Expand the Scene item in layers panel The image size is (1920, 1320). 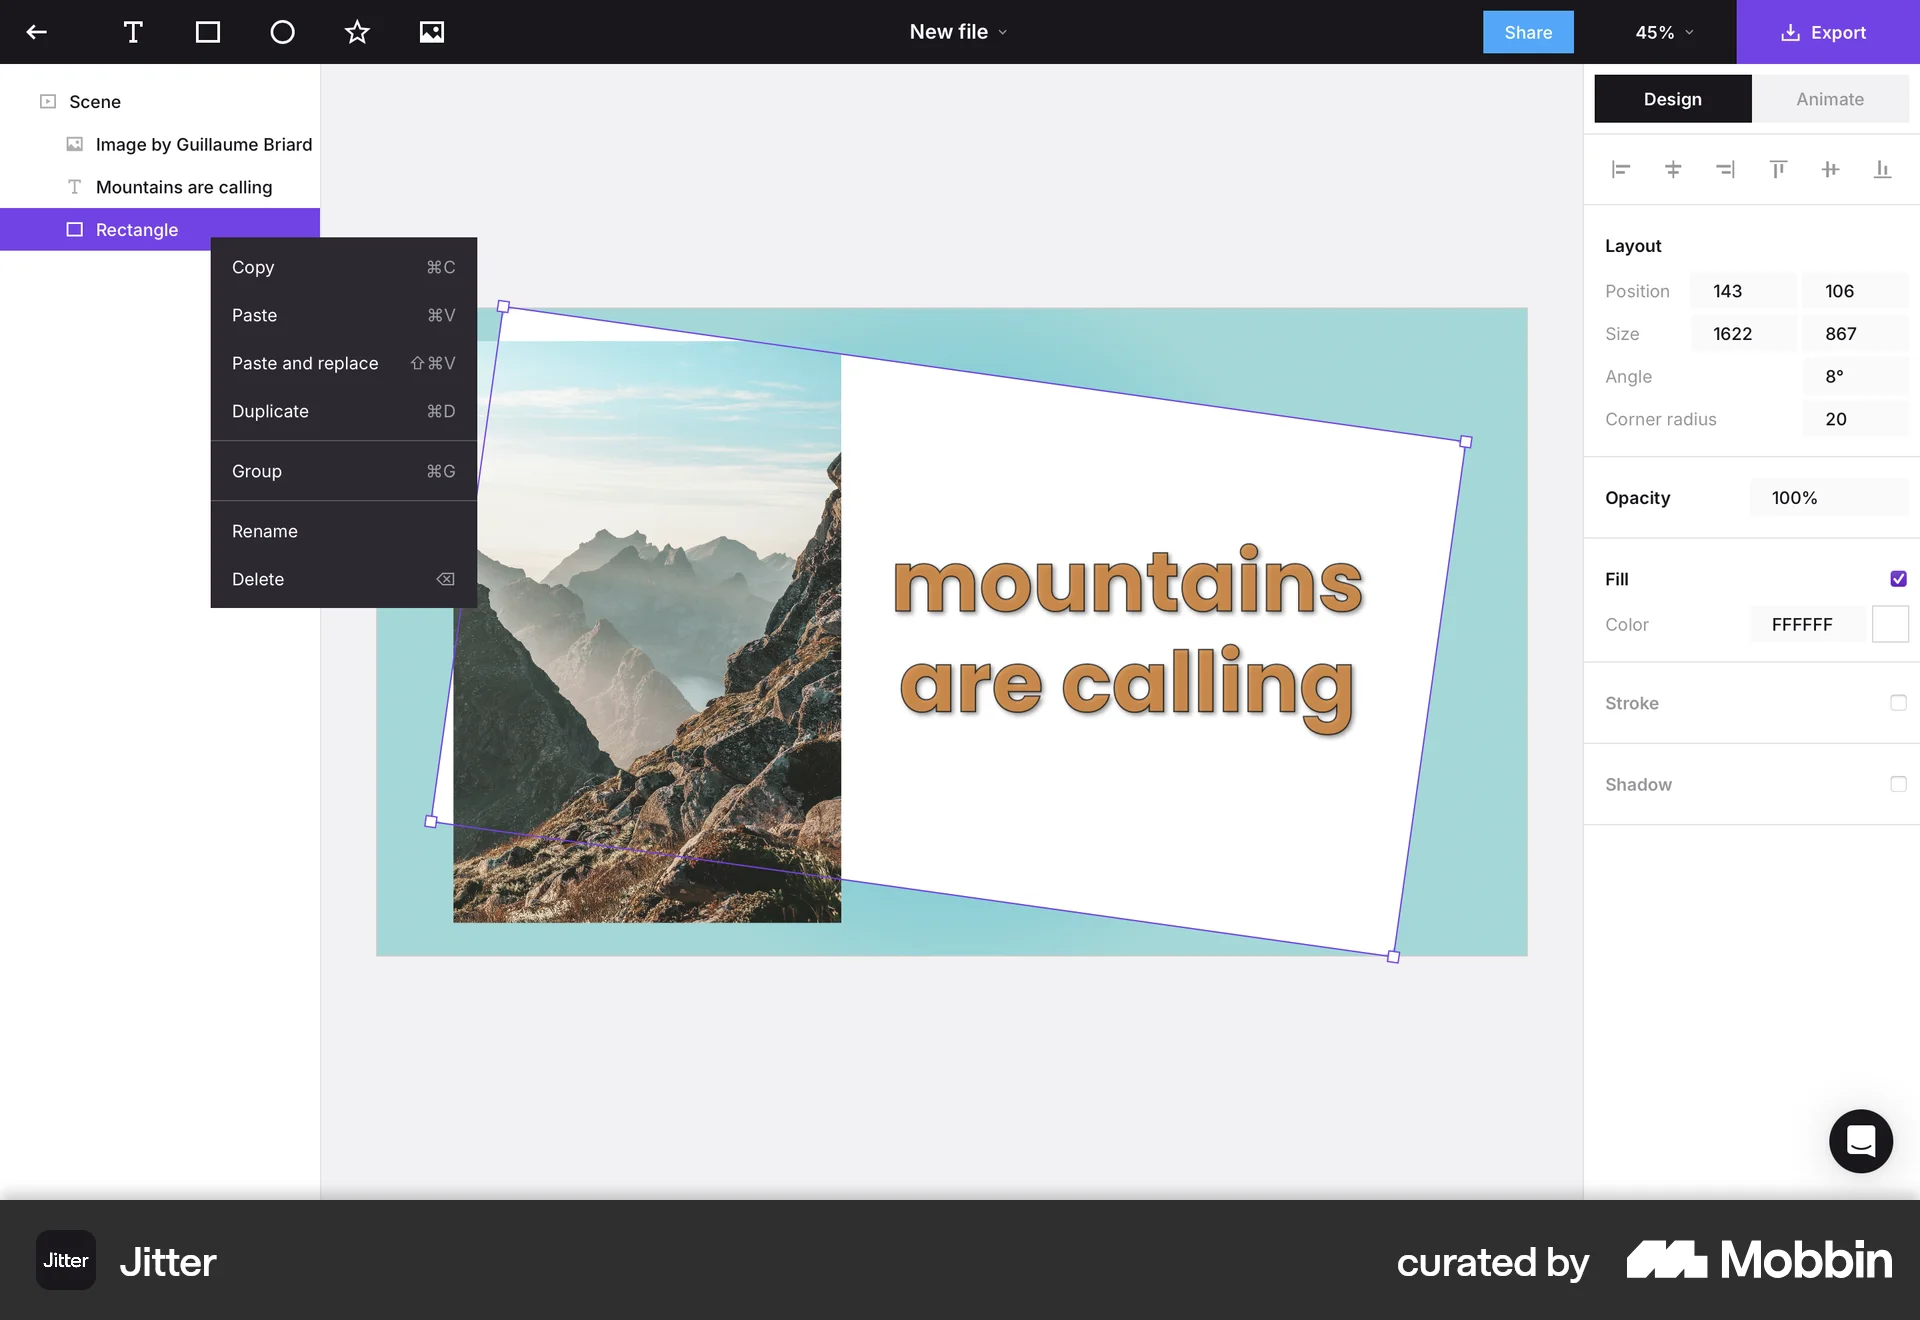47,101
